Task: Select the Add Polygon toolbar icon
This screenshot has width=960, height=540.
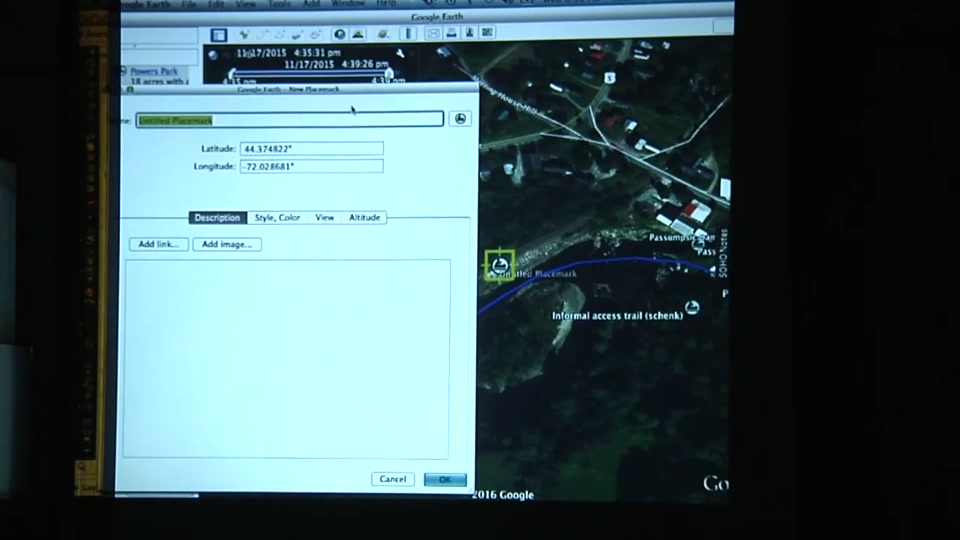Action: pyautogui.click(x=263, y=34)
